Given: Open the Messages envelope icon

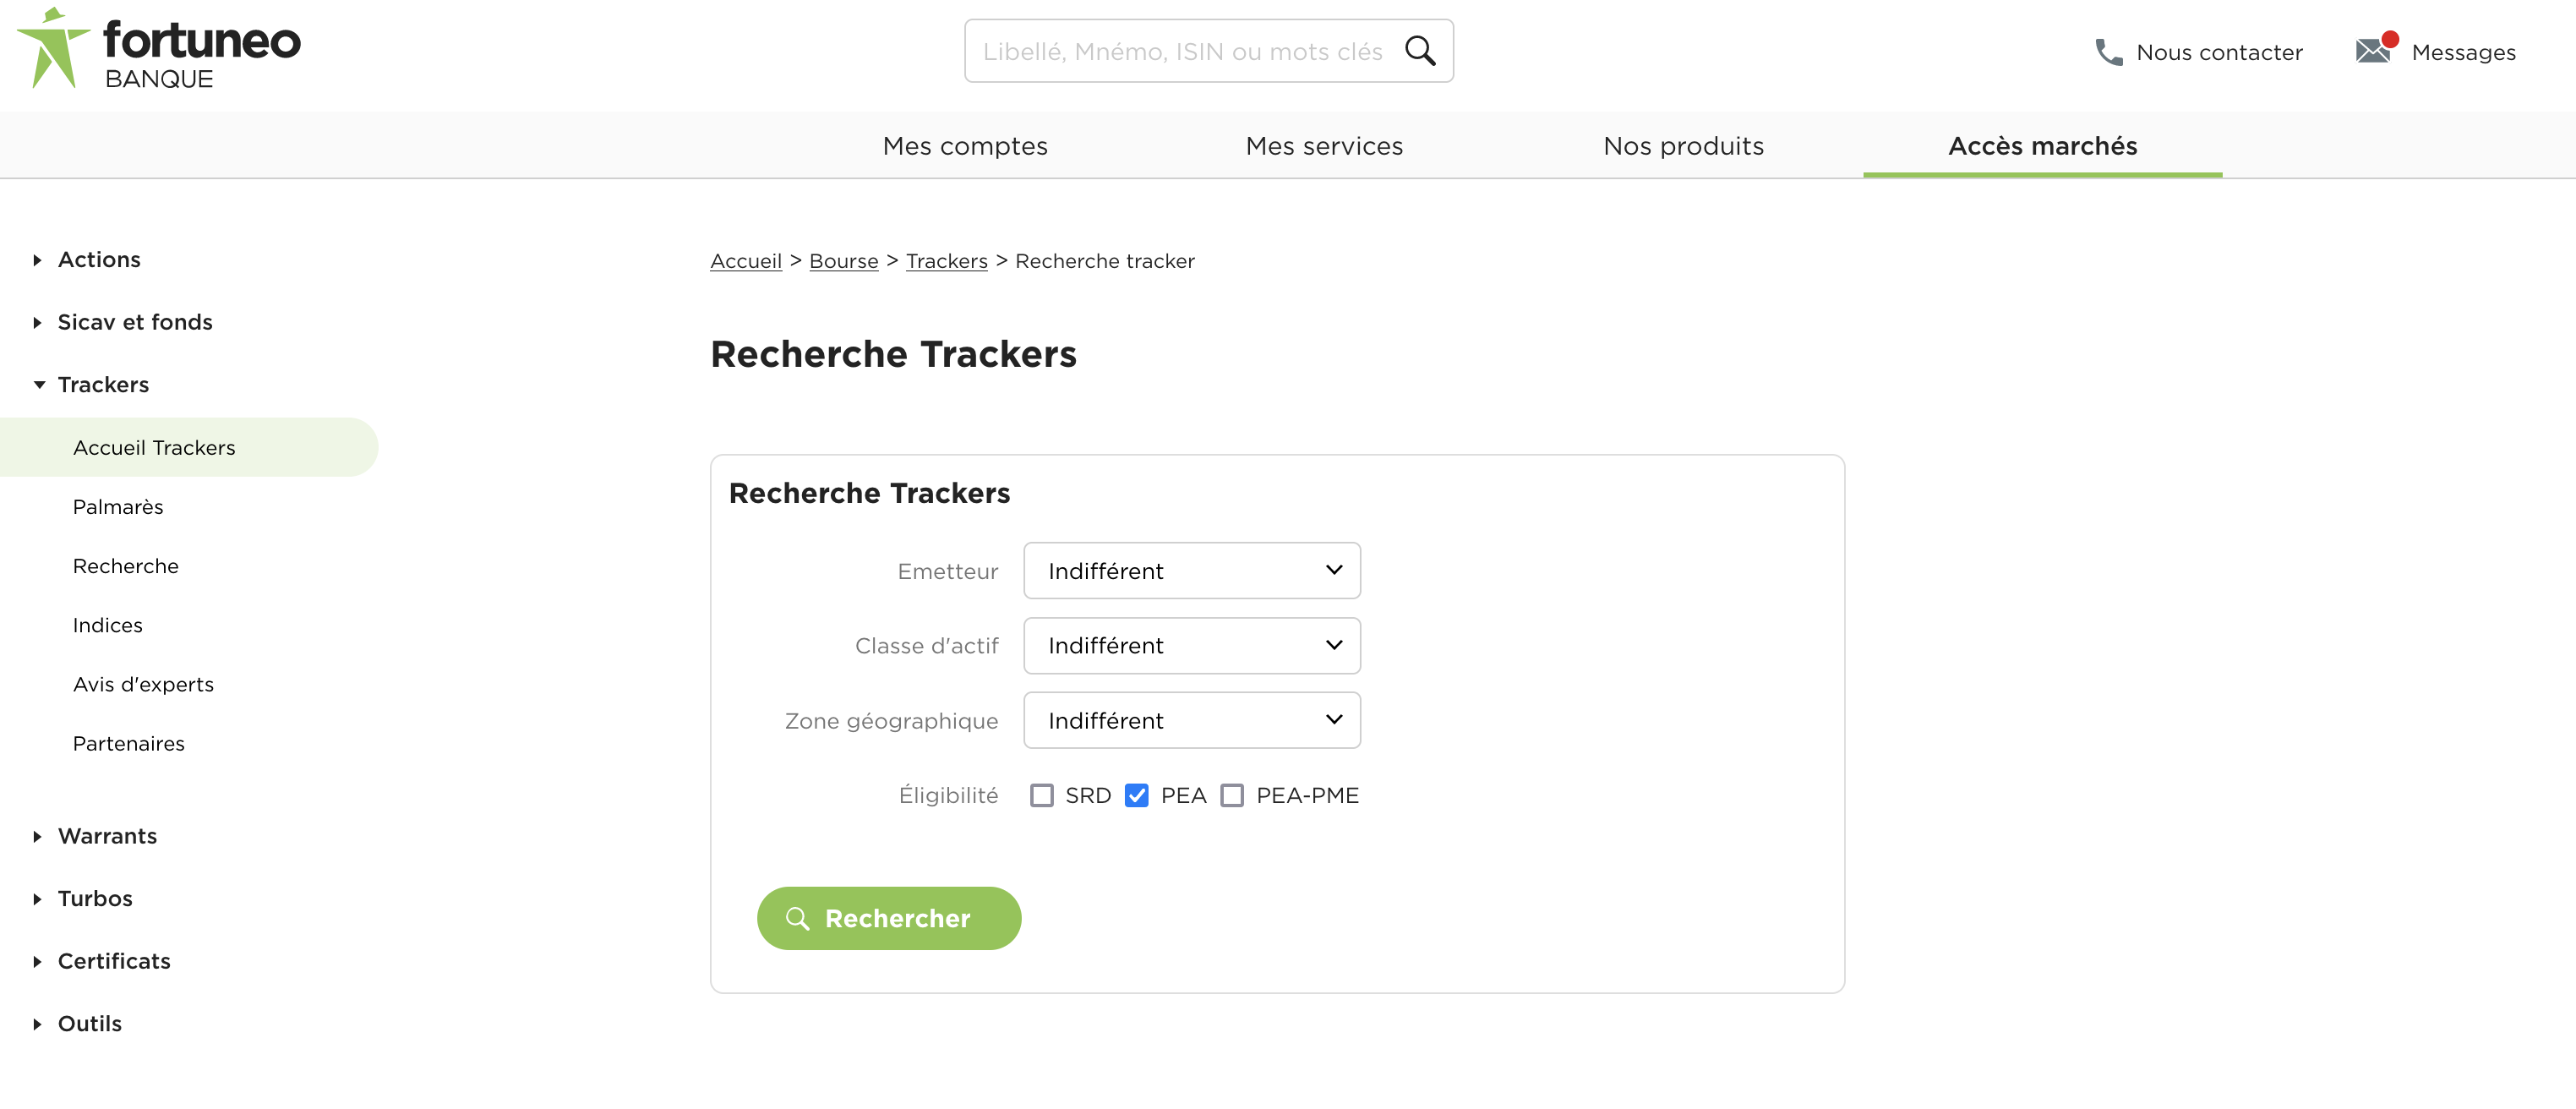Looking at the screenshot, I should [x=2373, y=51].
